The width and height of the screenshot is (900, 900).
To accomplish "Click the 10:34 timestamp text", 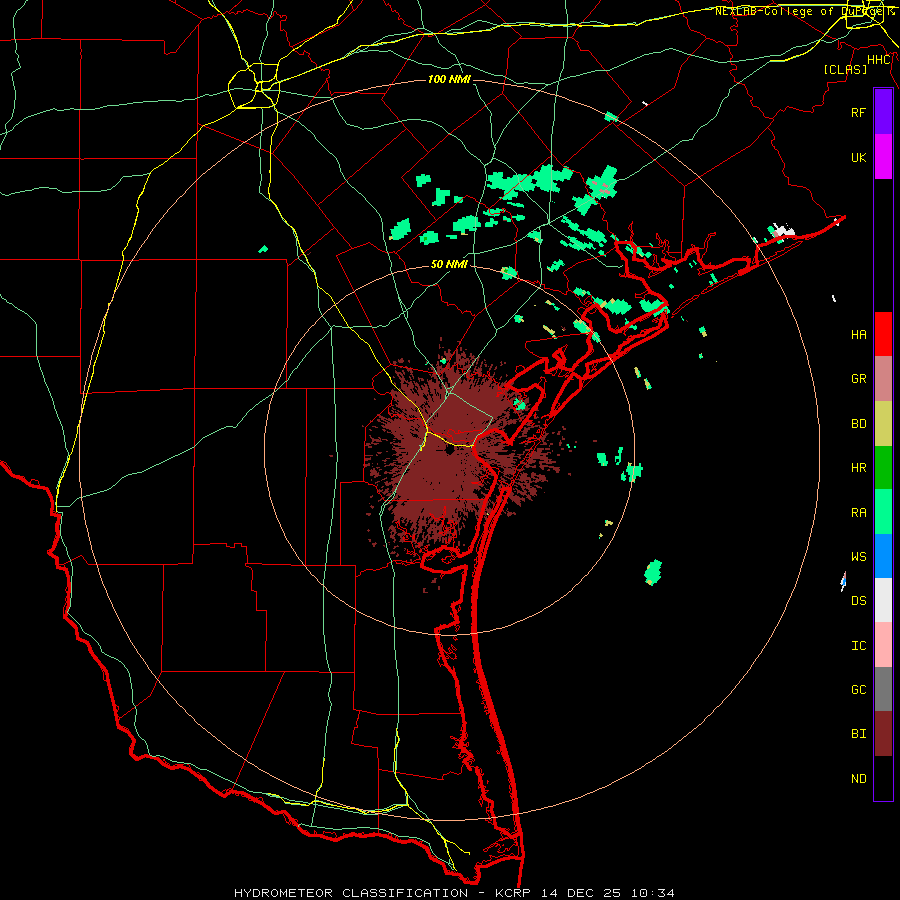I will click(653, 893).
